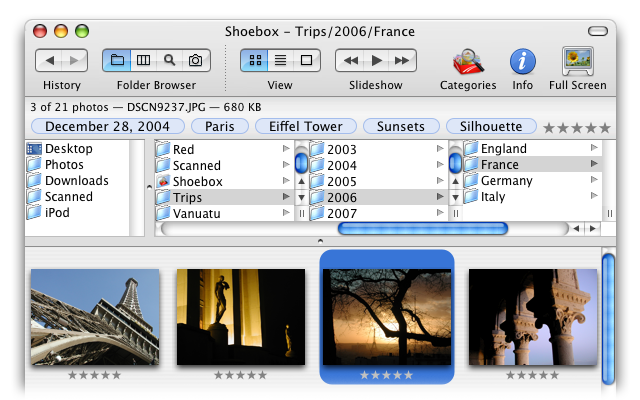Viewport: 640px width, 400px height.
Task: Select Scanned folder in the sidebar
Action: point(69,196)
